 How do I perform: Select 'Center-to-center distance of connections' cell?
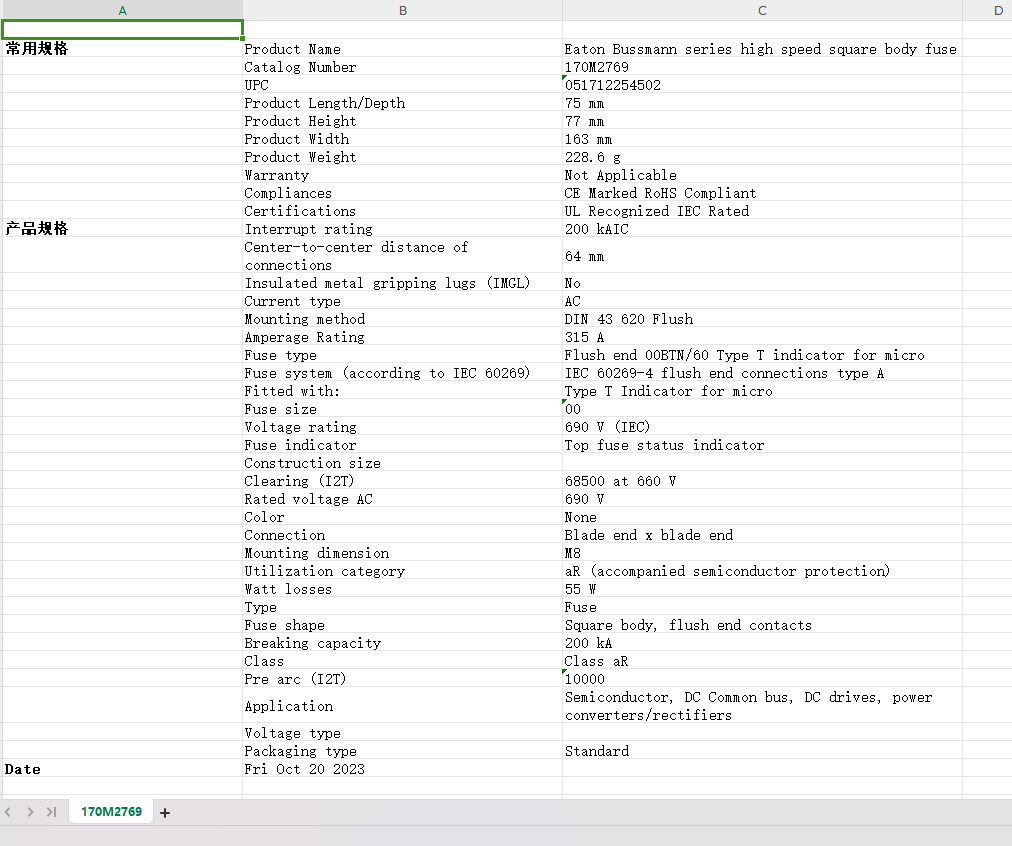click(x=403, y=256)
